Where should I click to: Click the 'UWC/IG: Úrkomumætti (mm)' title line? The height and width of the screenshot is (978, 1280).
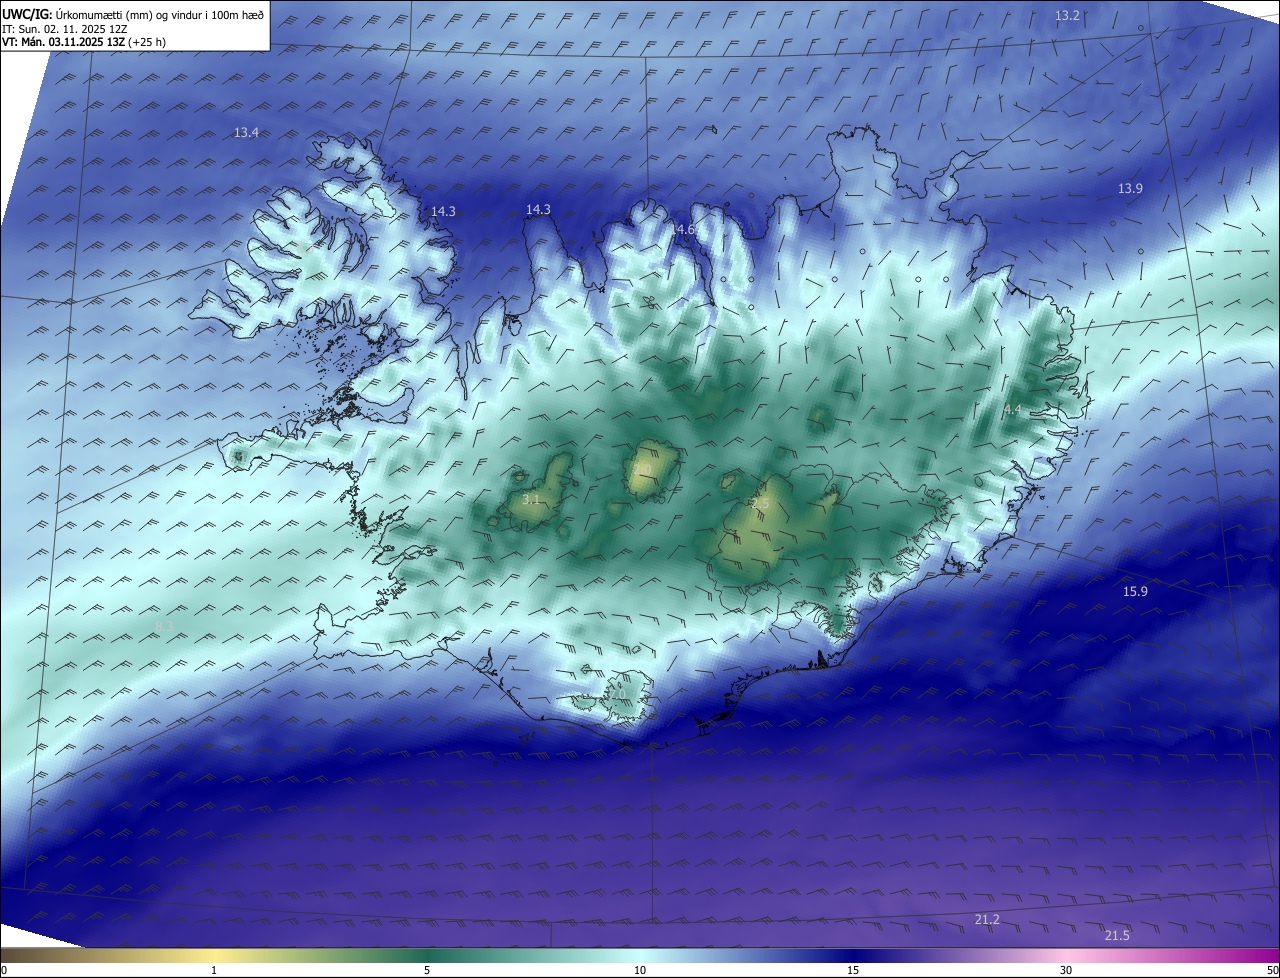pyautogui.click(x=134, y=14)
